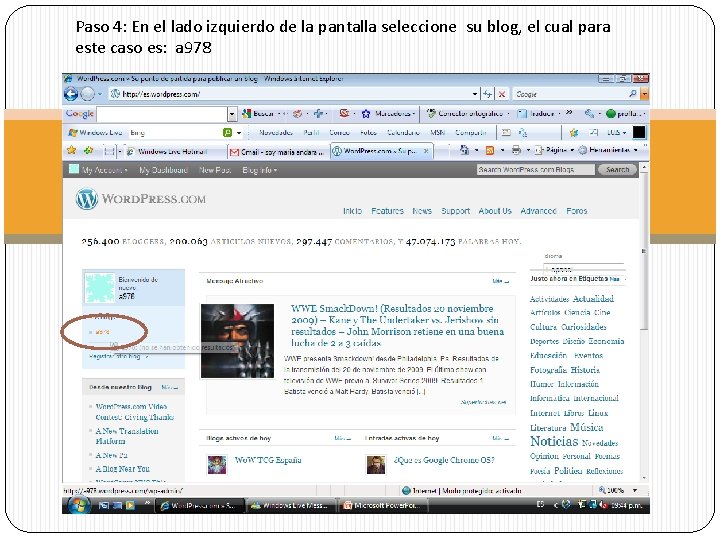Click the Google toolbar Buscar button

coord(258,113)
